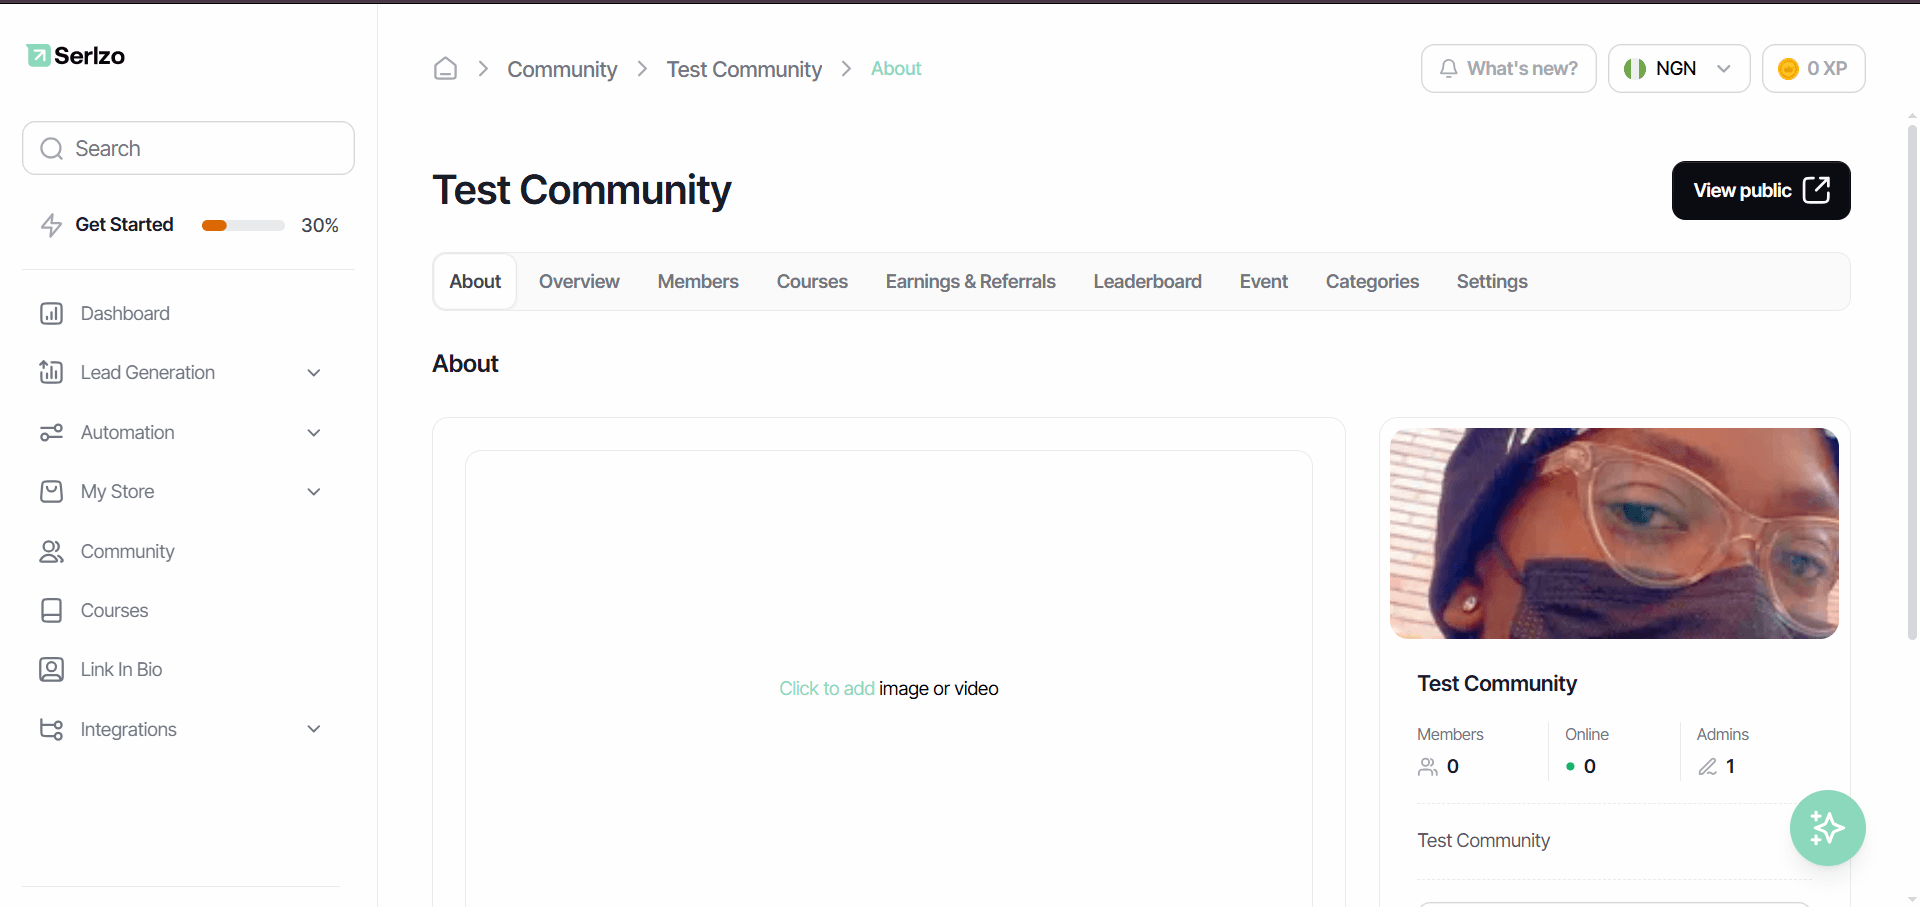Click the gold XP coin icon

coord(1788,69)
